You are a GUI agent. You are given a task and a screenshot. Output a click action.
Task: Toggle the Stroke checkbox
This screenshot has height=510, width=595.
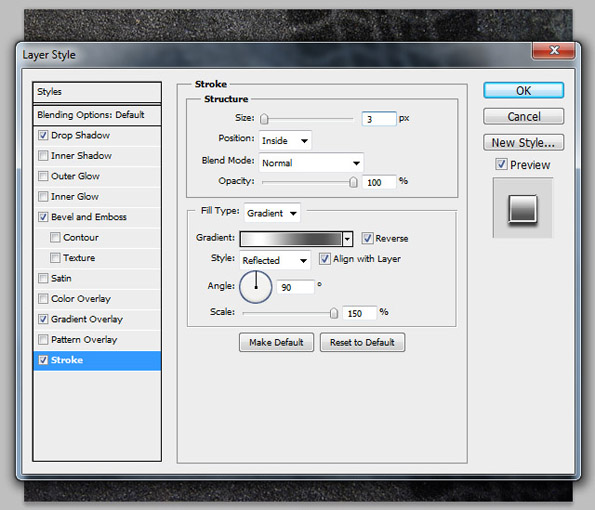(43, 360)
